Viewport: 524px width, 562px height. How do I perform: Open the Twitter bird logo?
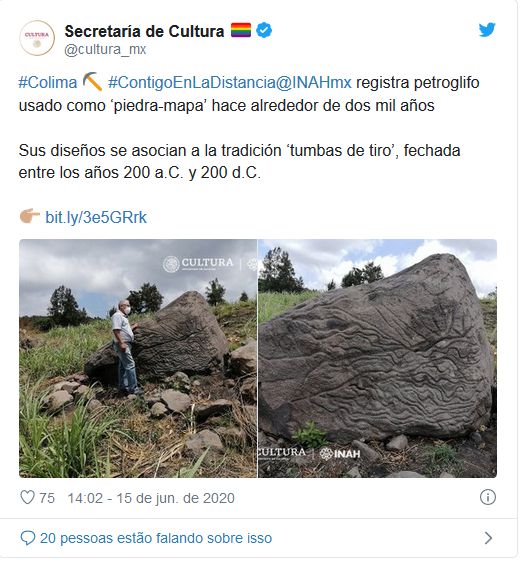(487, 30)
